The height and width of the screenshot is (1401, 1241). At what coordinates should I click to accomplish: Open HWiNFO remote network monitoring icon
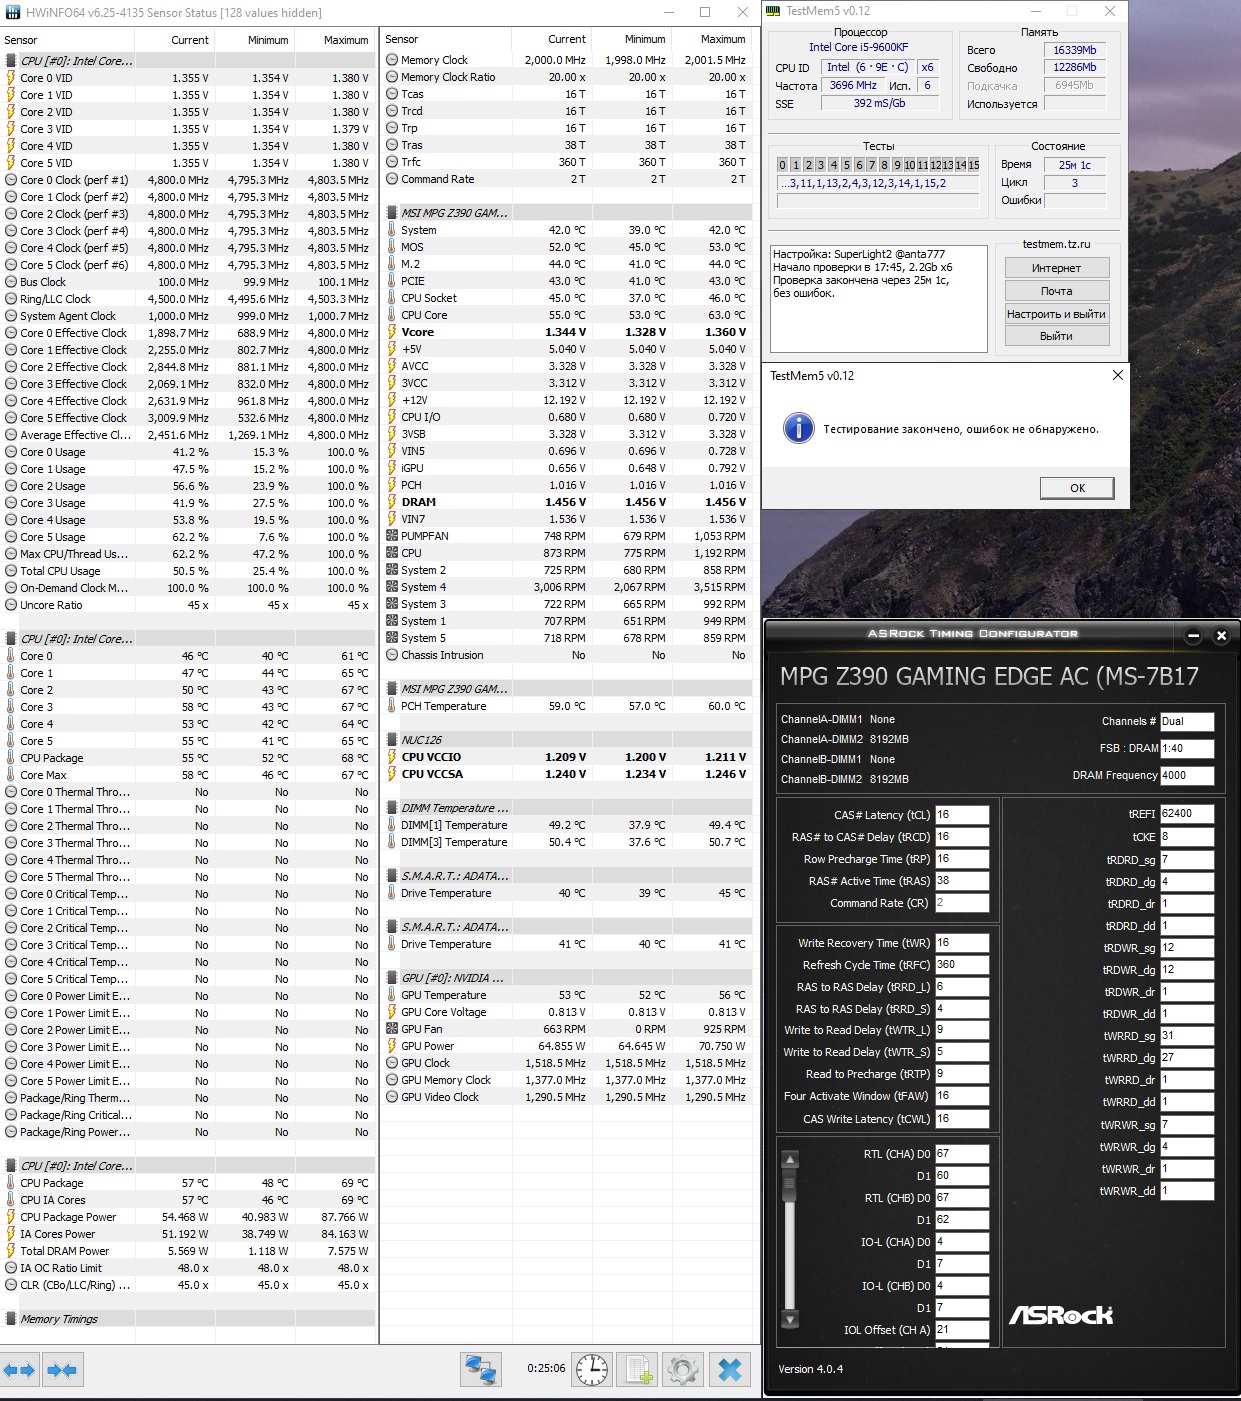(x=481, y=1370)
